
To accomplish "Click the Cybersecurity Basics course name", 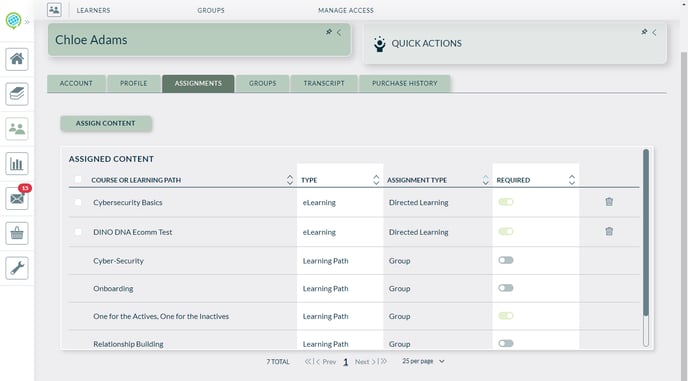I will 128,202.
